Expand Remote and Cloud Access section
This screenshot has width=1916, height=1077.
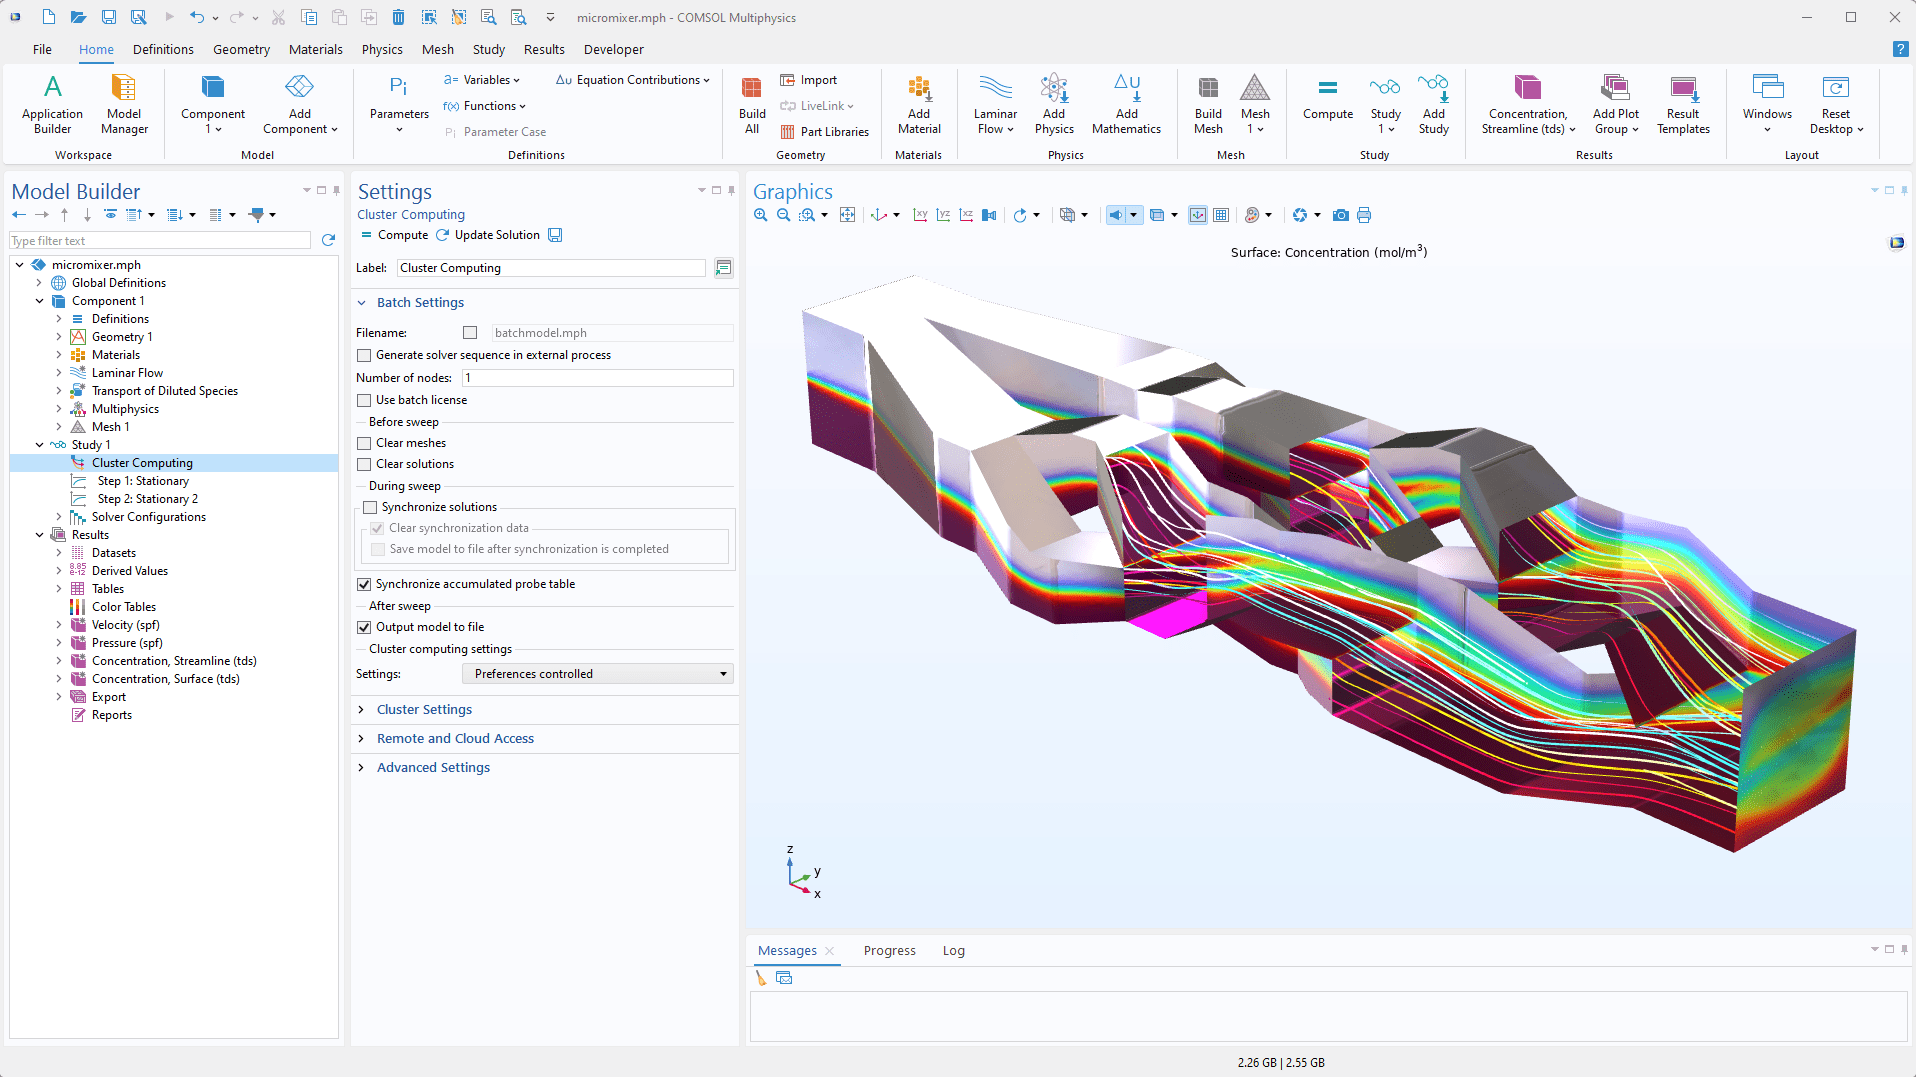455,738
